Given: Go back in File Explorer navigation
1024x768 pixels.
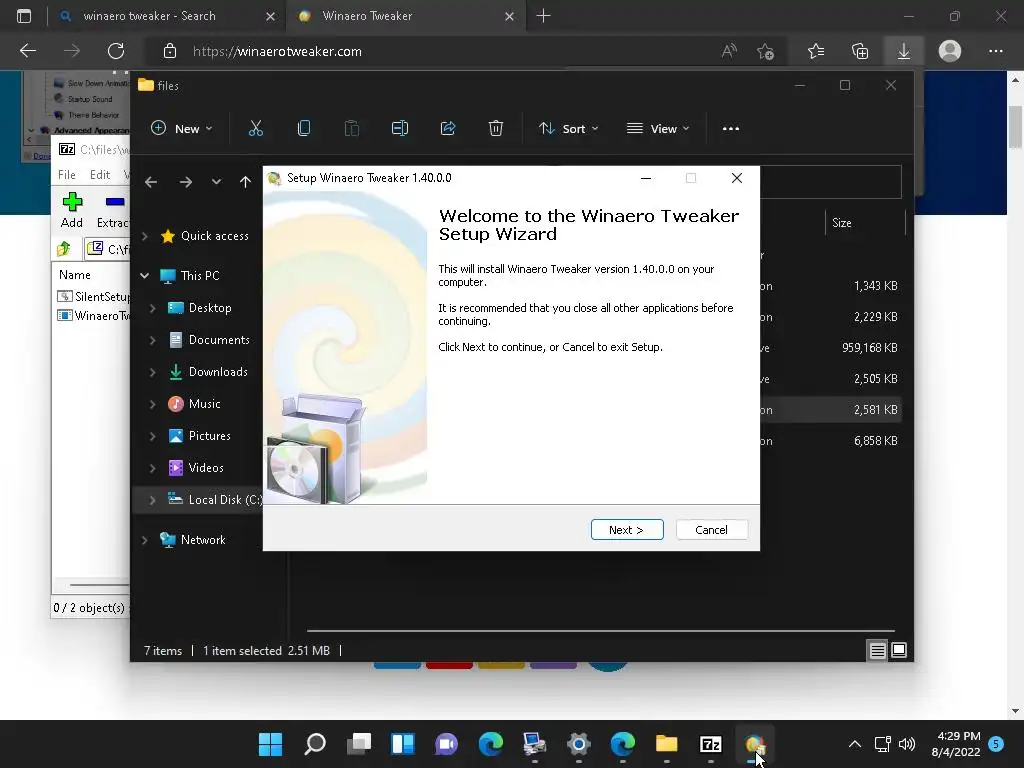Looking at the screenshot, I should point(151,182).
